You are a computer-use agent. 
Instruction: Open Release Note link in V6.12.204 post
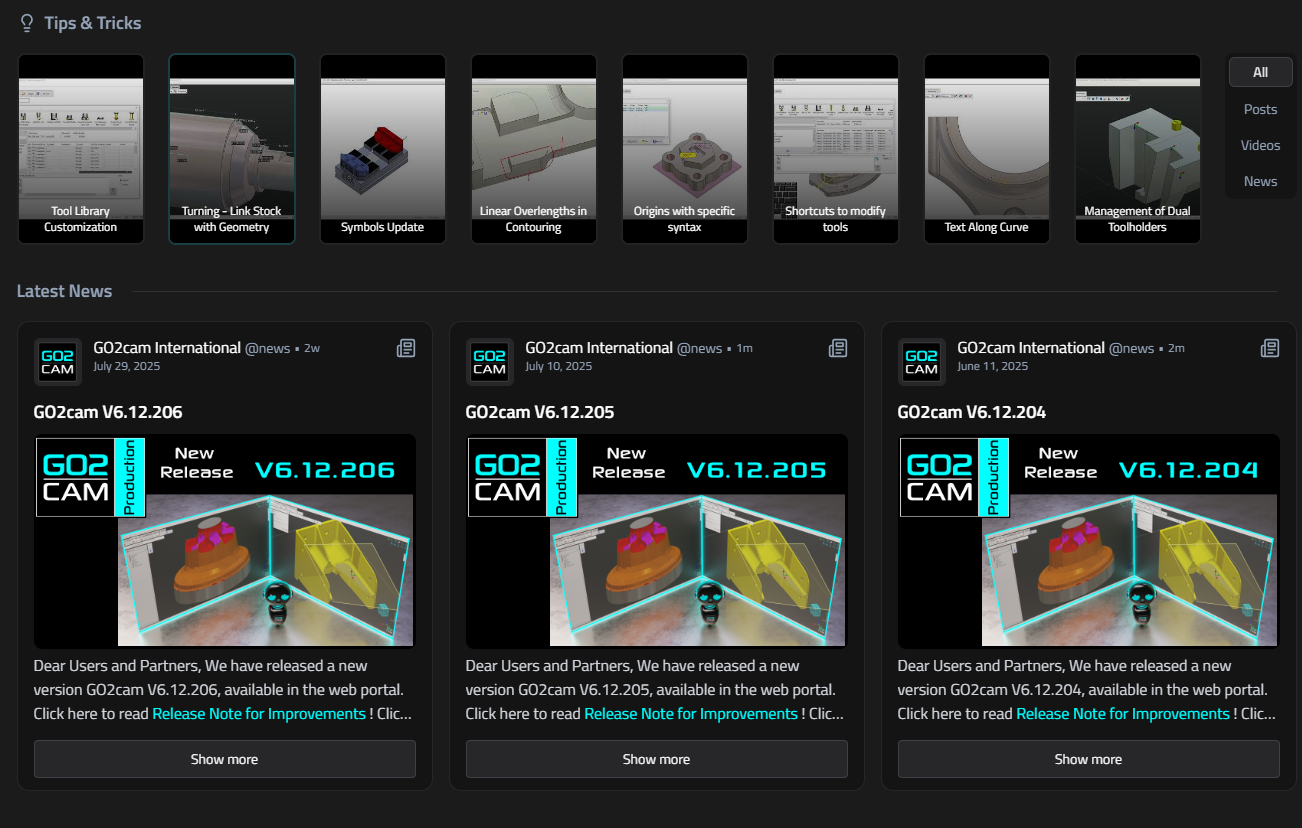coord(1123,714)
